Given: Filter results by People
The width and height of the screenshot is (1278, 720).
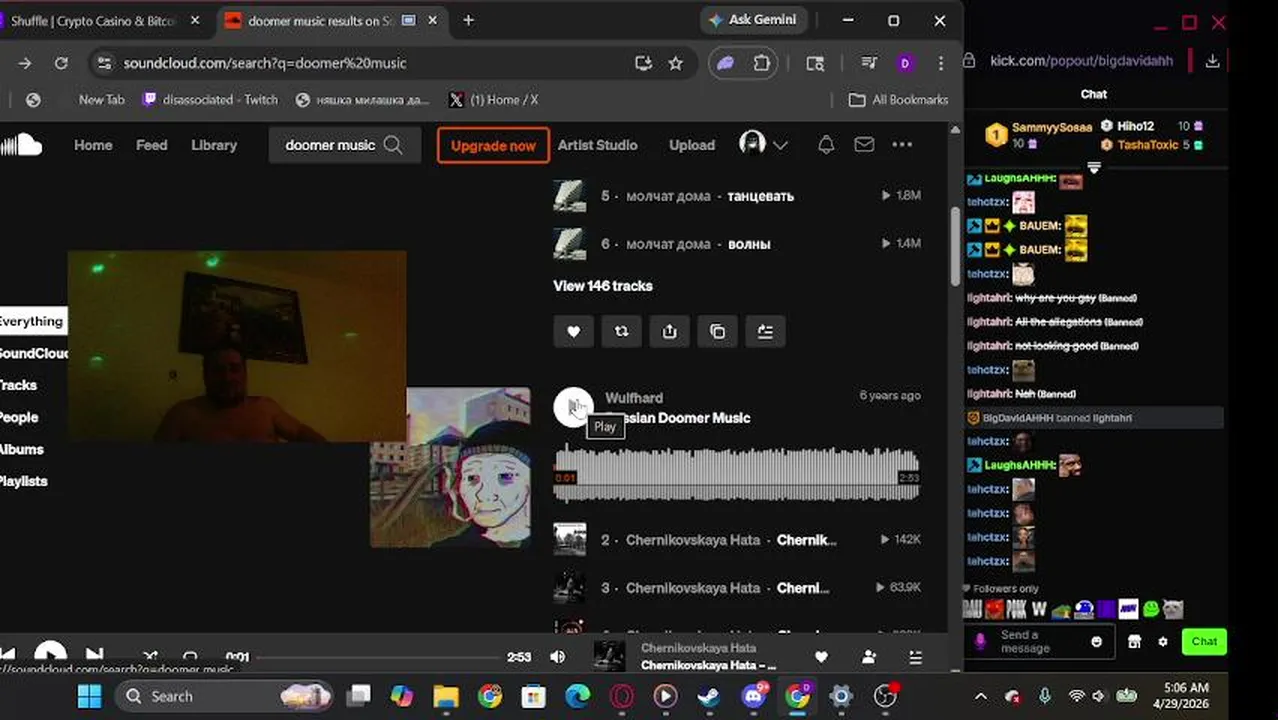Looking at the screenshot, I should pos(19,417).
